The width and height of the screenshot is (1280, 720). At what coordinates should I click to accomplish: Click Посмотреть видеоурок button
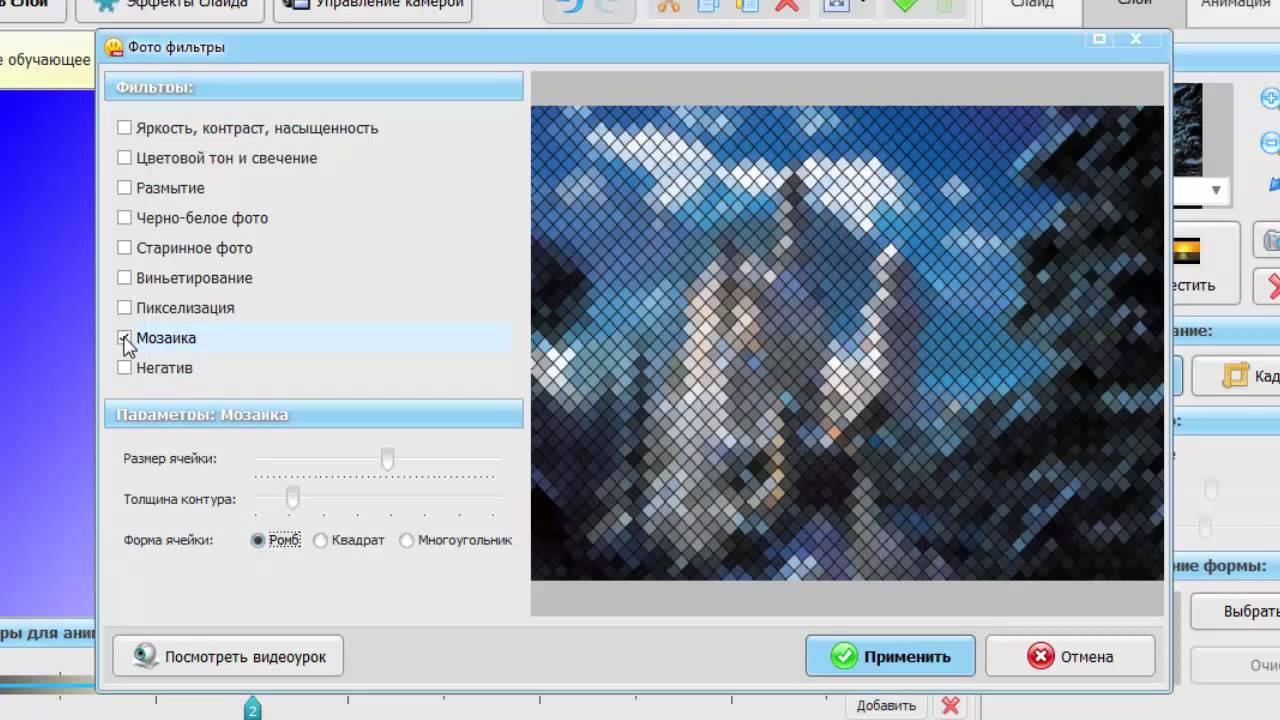(228, 657)
